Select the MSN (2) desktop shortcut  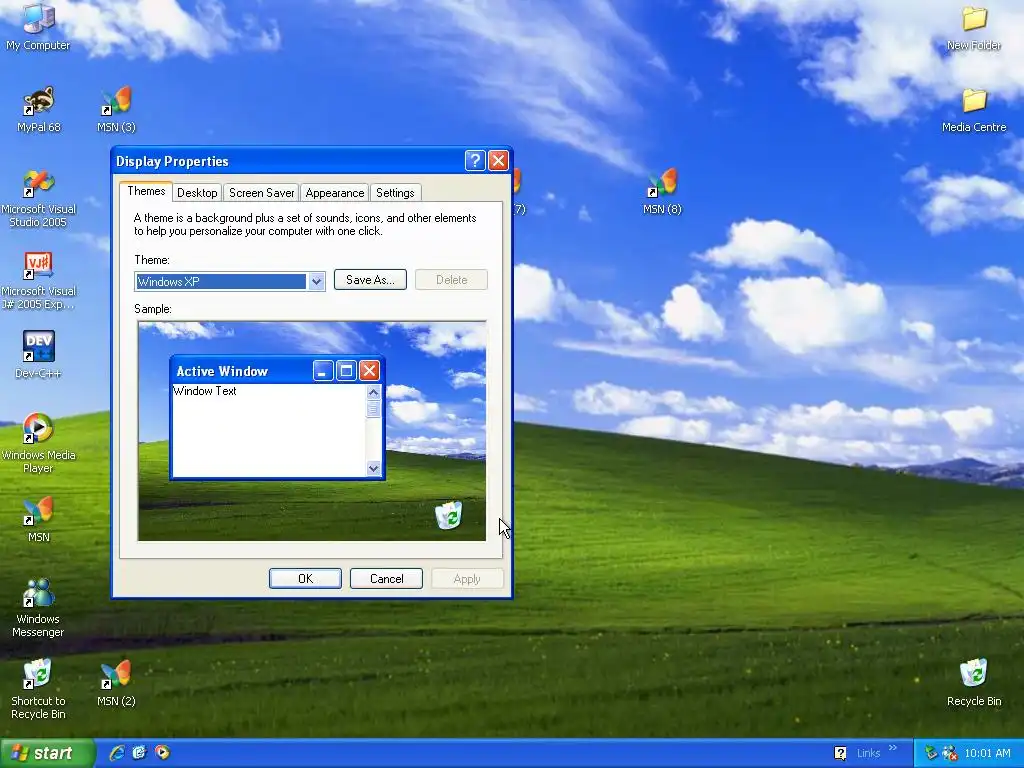[x=116, y=683]
